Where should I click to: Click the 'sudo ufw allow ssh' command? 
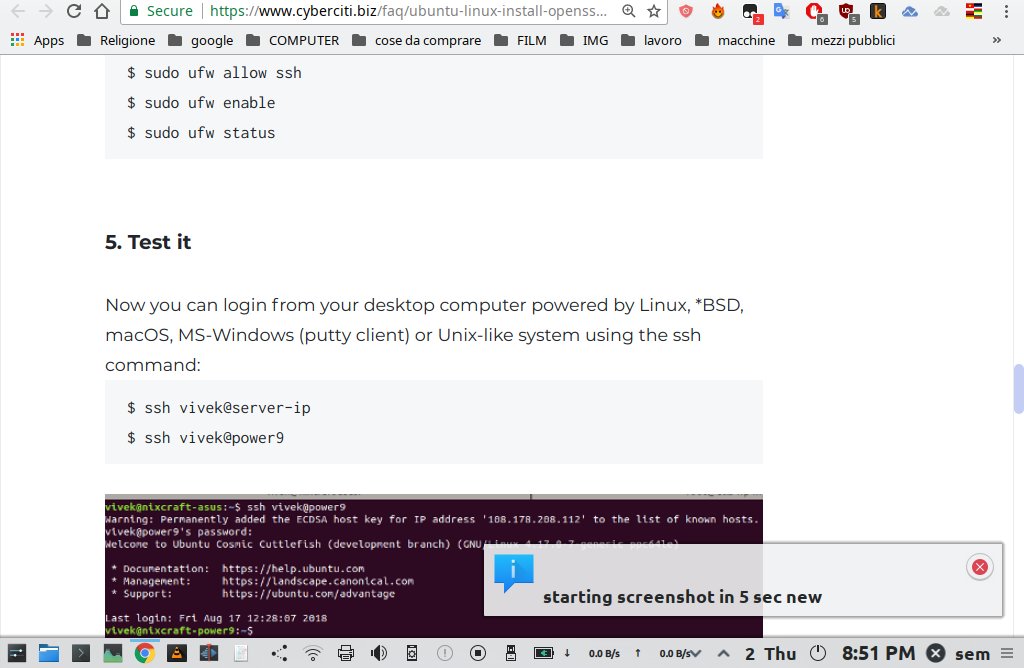tap(214, 72)
